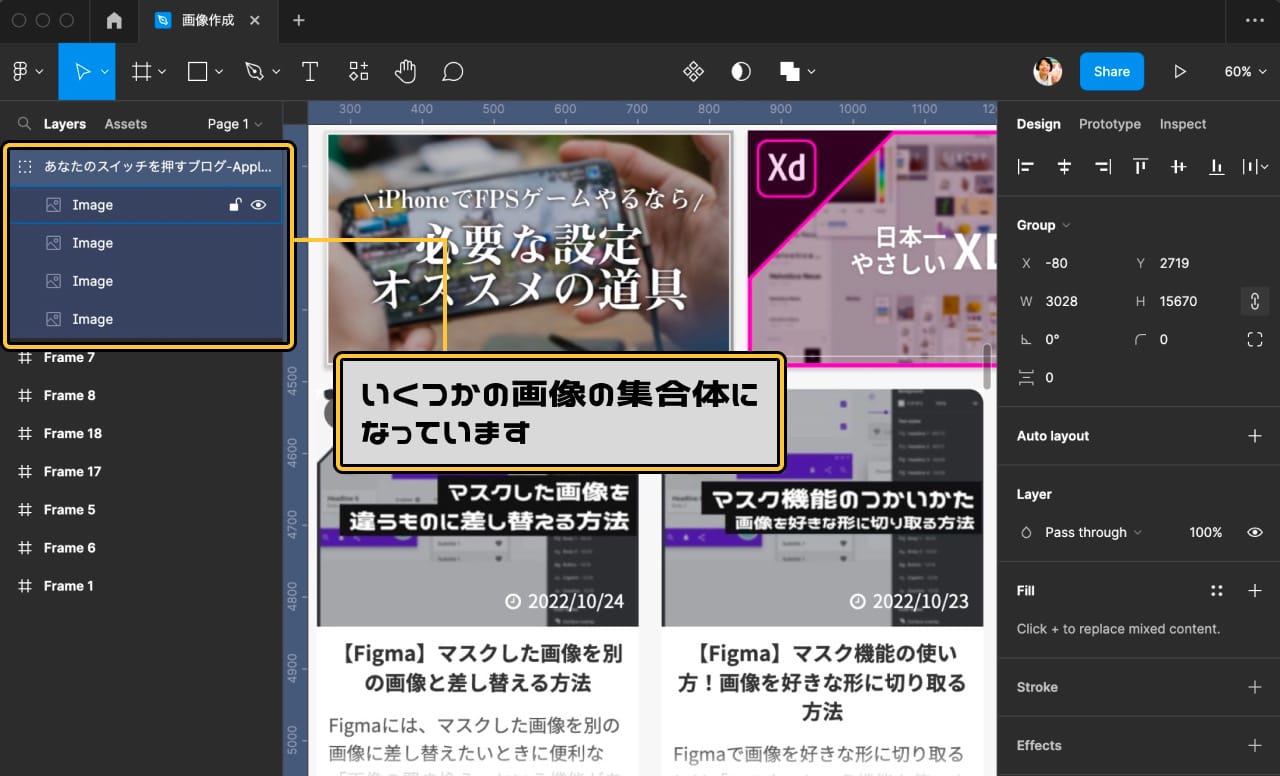Close the 画像作成 tab
The width and height of the screenshot is (1280, 776).
click(255, 20)
